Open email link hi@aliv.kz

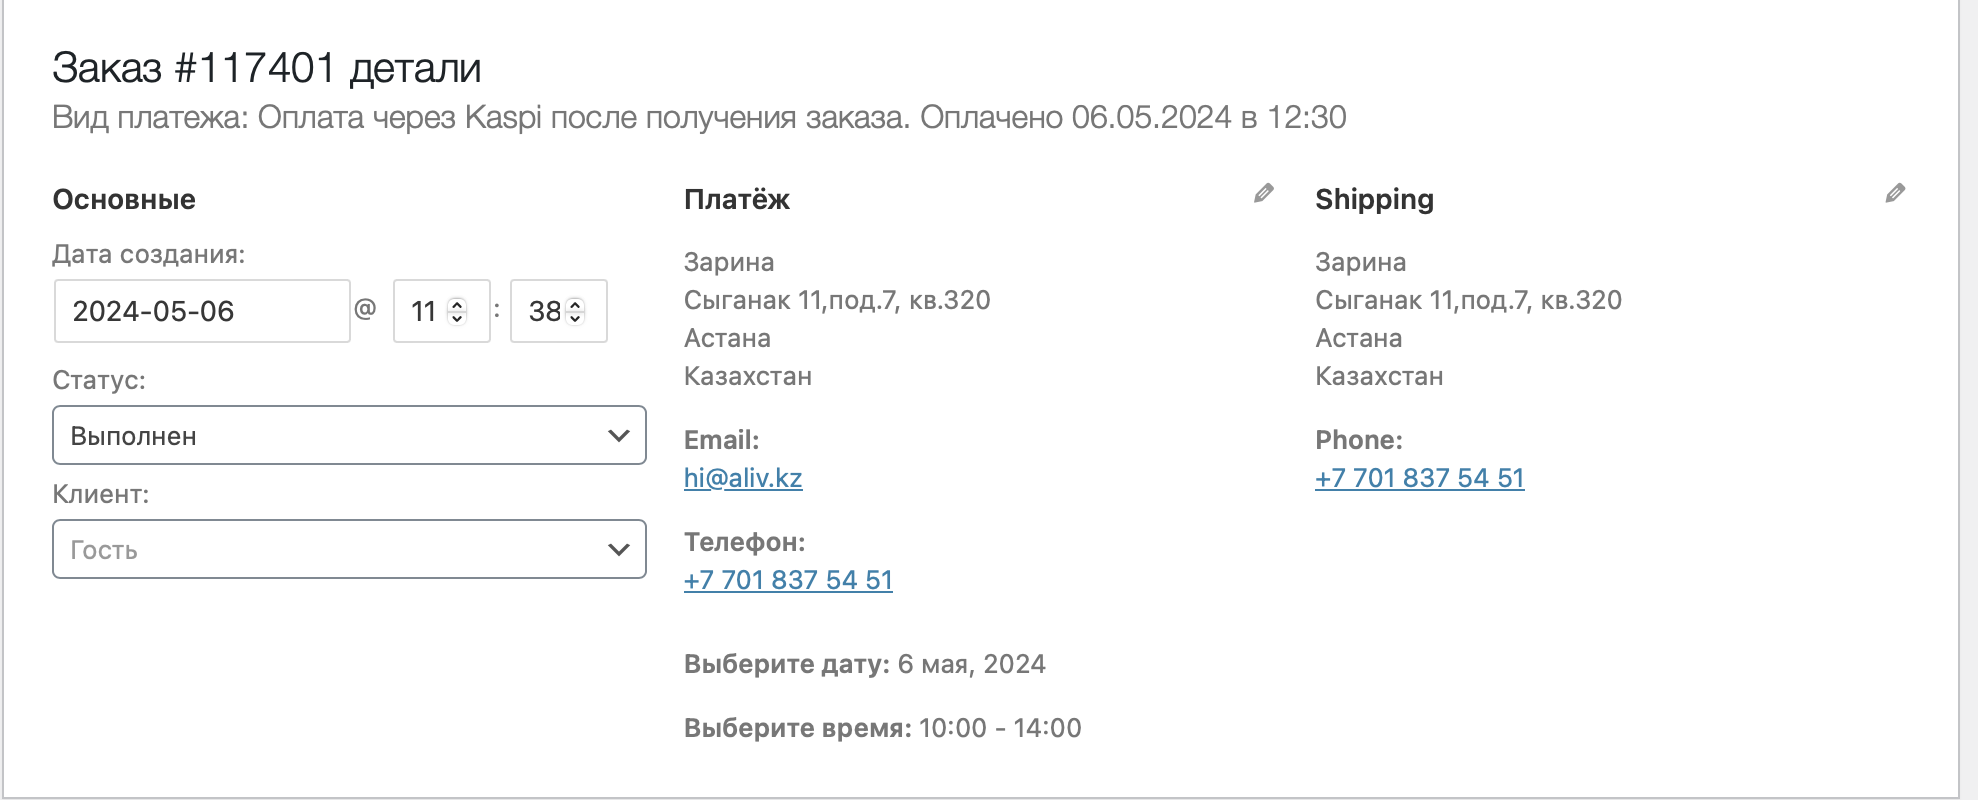743,478
